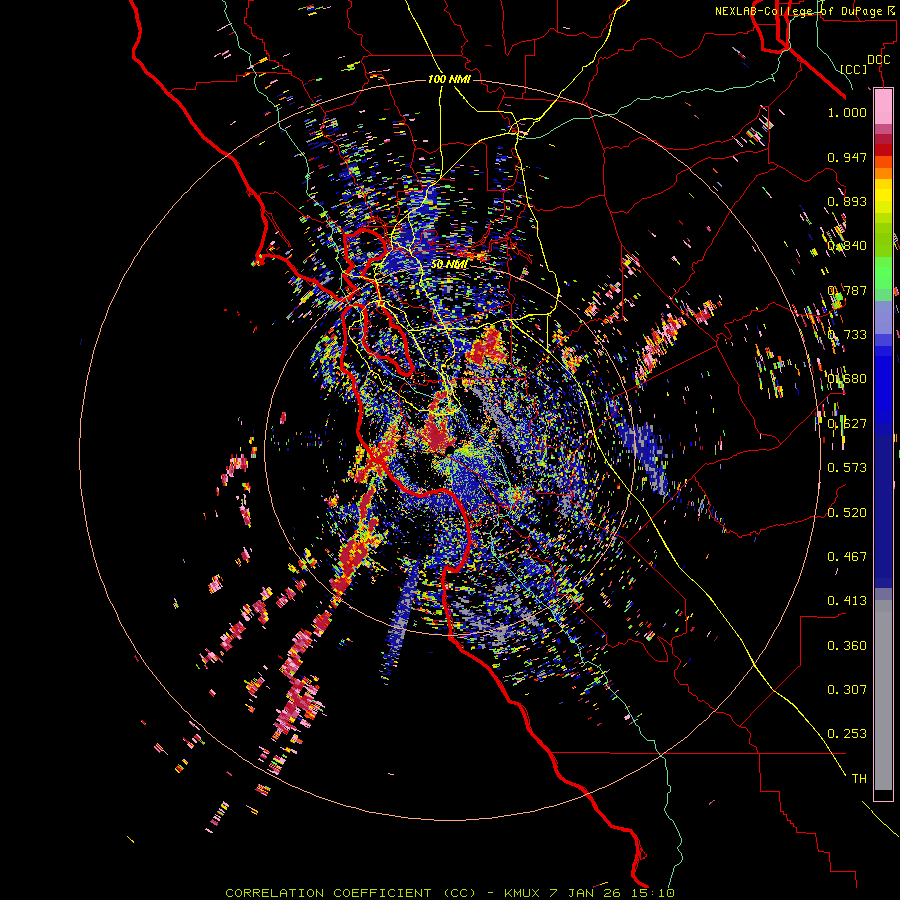
Task: Select the 0.307 legend value
Action: coord(847,689)
